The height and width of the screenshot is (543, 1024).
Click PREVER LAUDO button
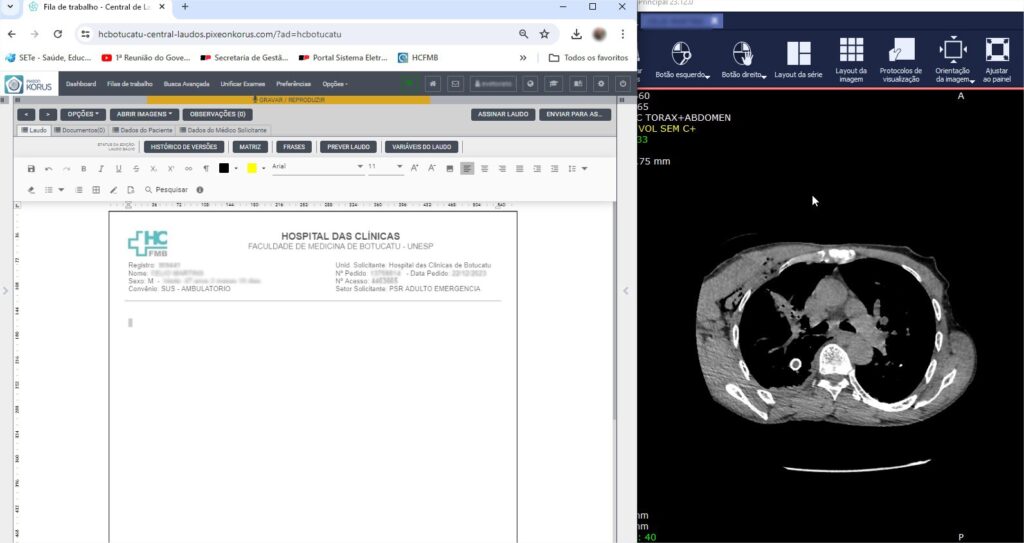(x=348, y=147)
